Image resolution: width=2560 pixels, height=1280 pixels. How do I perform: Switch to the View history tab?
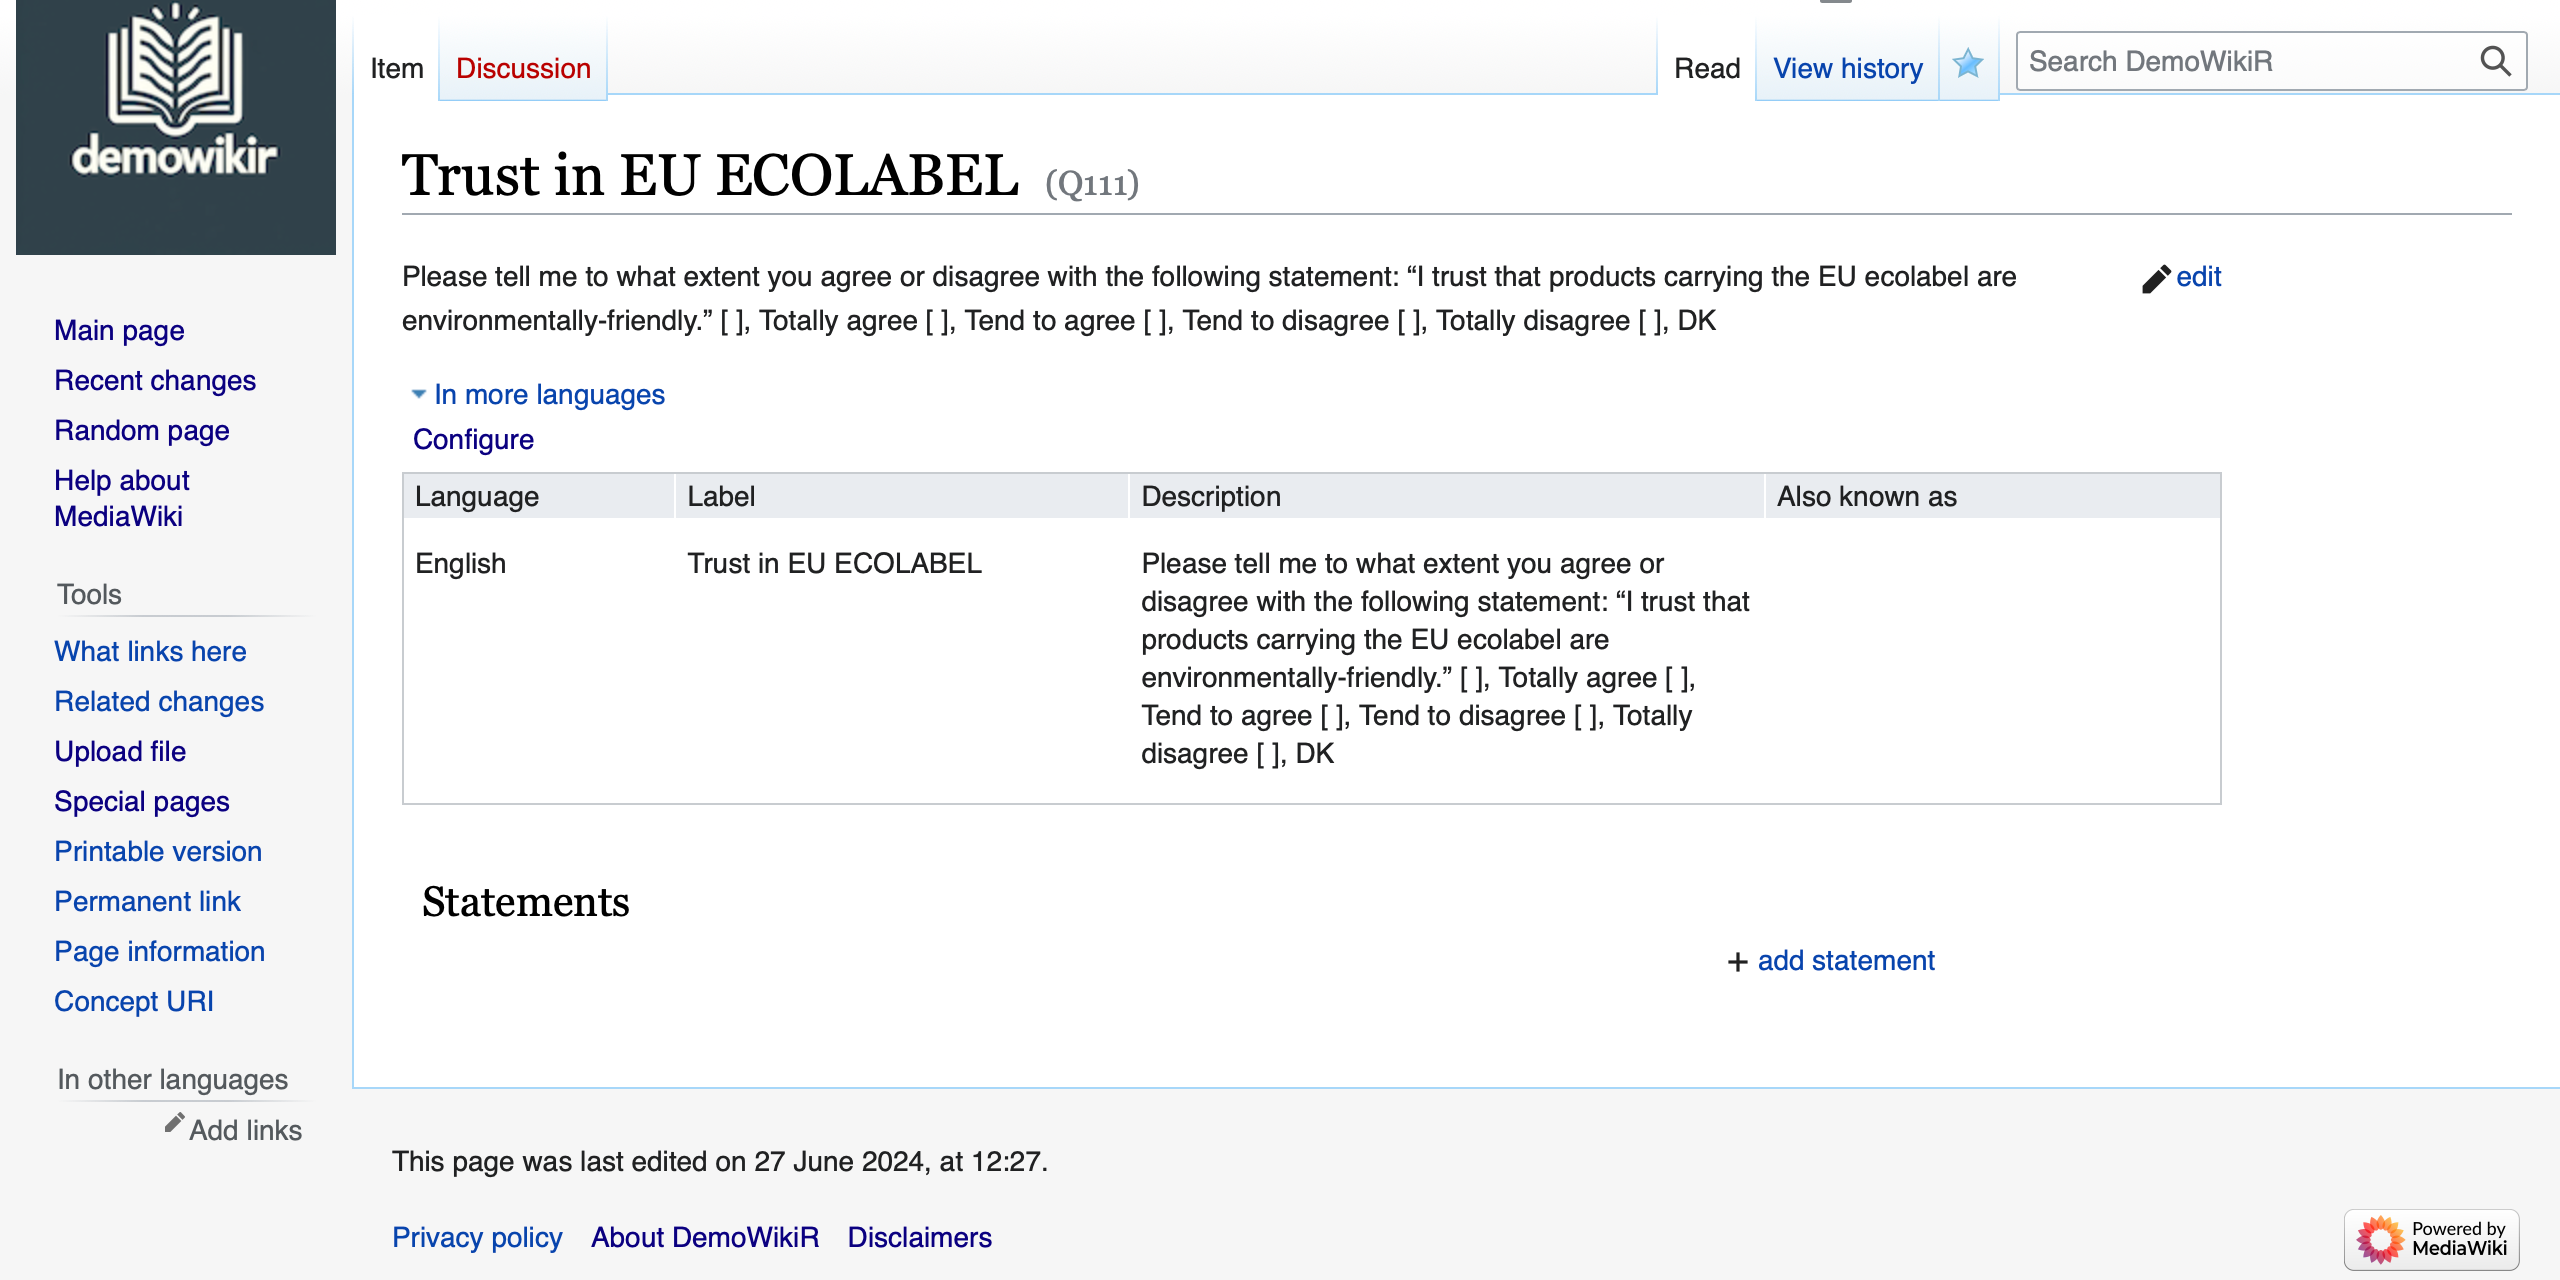click(x=1847, y=68)
